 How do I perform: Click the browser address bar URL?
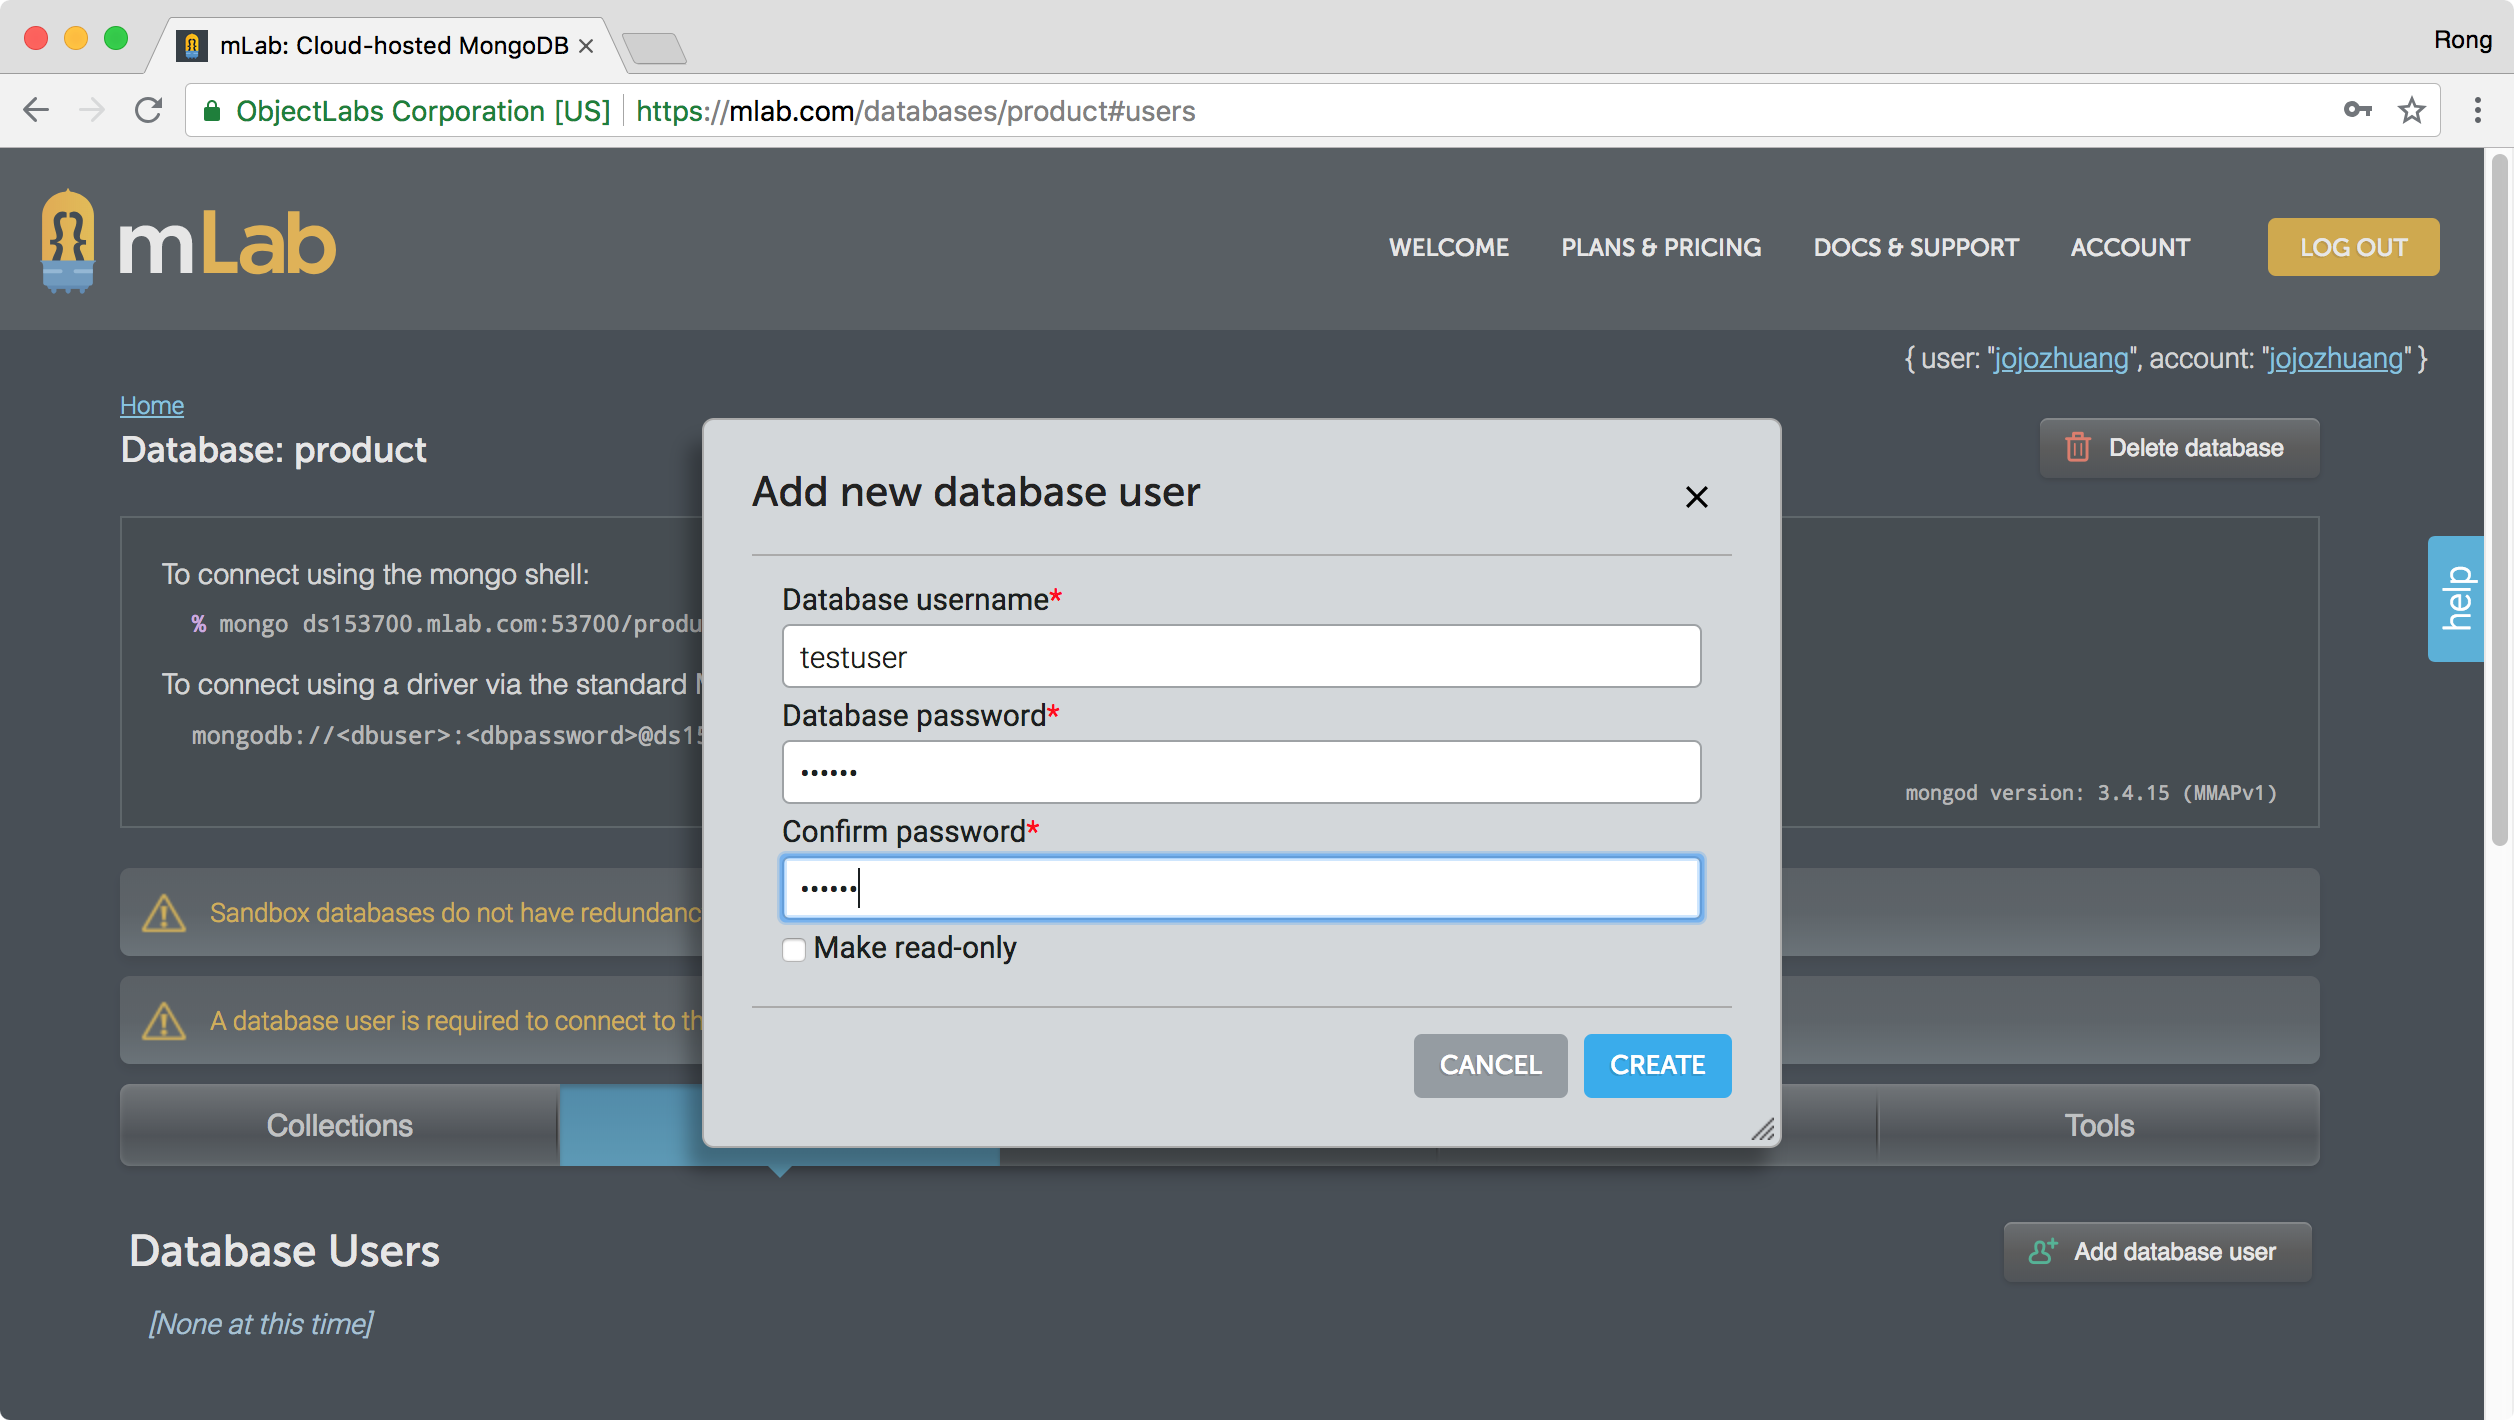[915, 110]
